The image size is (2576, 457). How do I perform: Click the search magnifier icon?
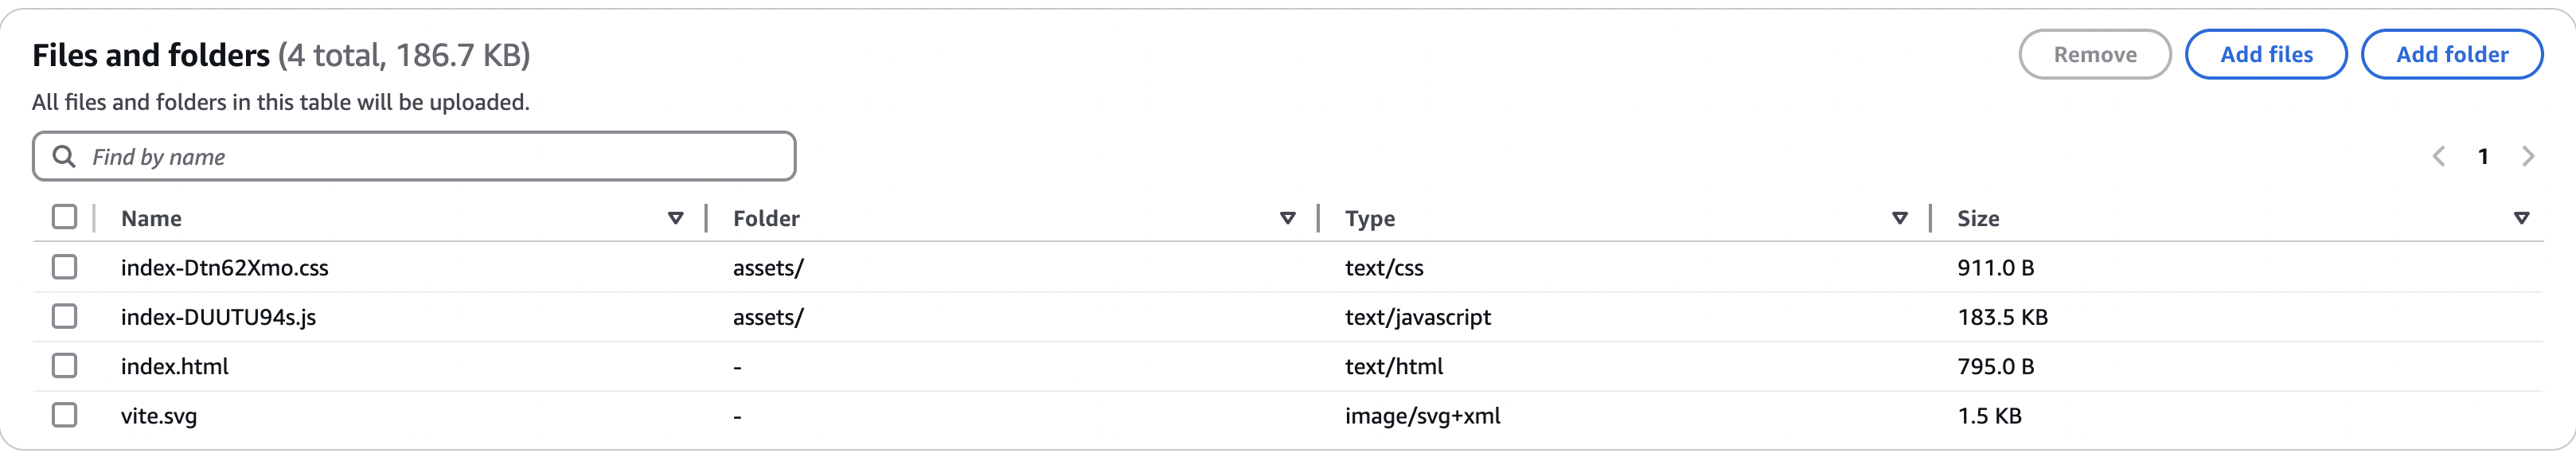pos(64,156)
